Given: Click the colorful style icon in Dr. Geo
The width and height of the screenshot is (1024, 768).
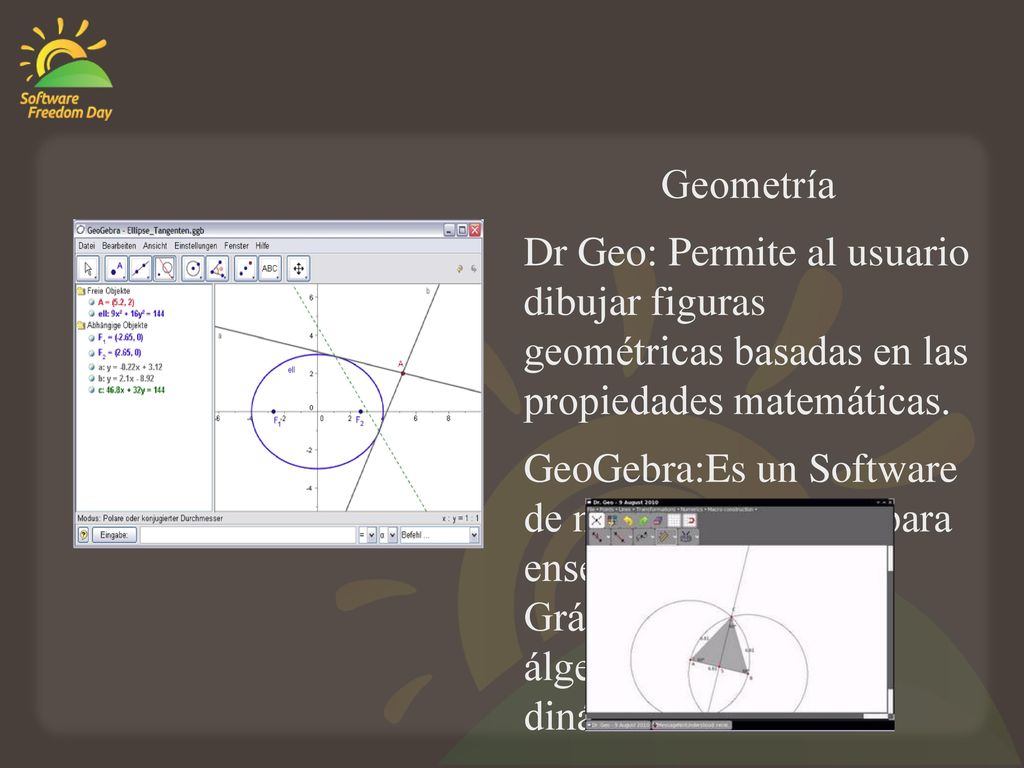Looking at the screenshot, I should point(612,520).
